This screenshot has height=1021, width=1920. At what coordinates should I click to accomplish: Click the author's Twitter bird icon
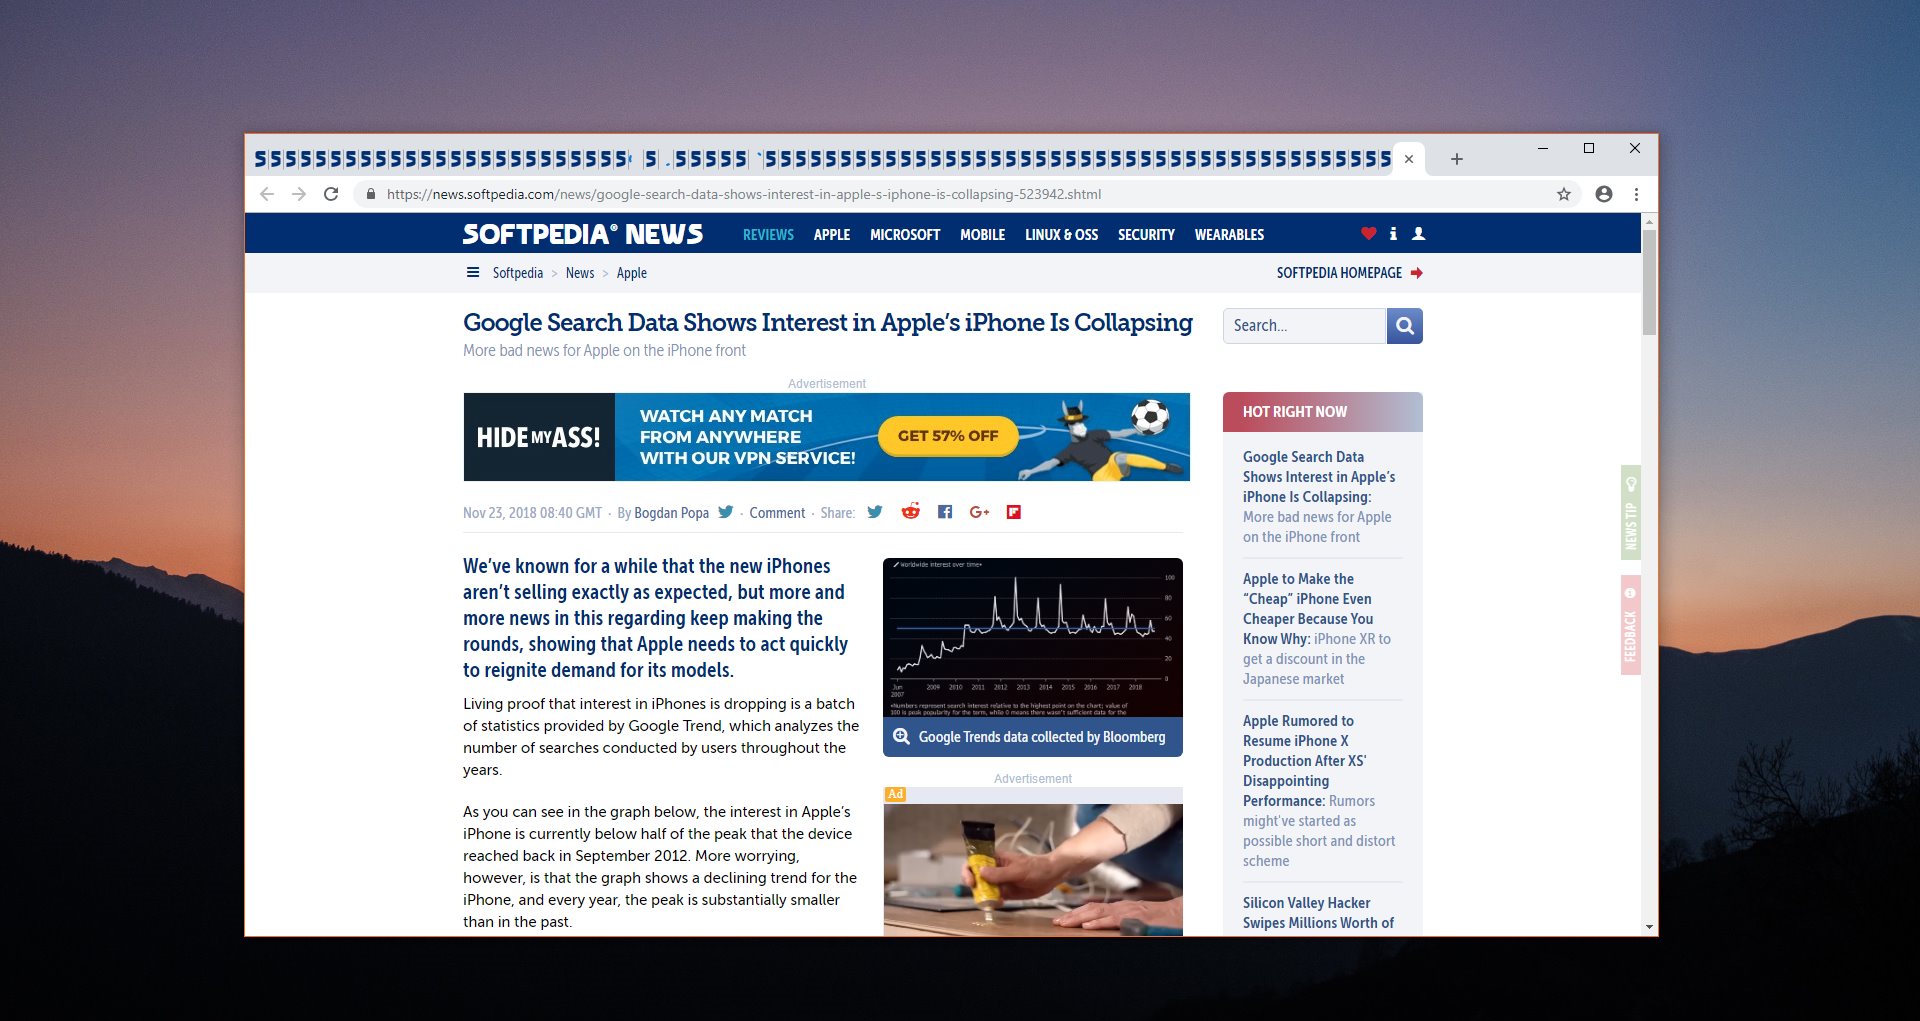[726, 512]
